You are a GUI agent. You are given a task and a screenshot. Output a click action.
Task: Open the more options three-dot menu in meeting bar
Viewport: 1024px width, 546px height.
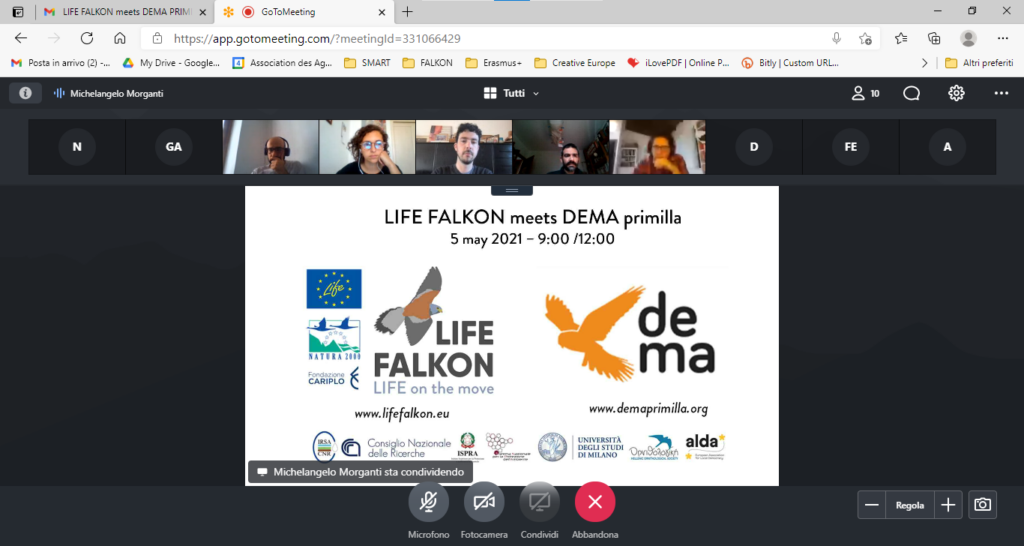pos(1001,93)
